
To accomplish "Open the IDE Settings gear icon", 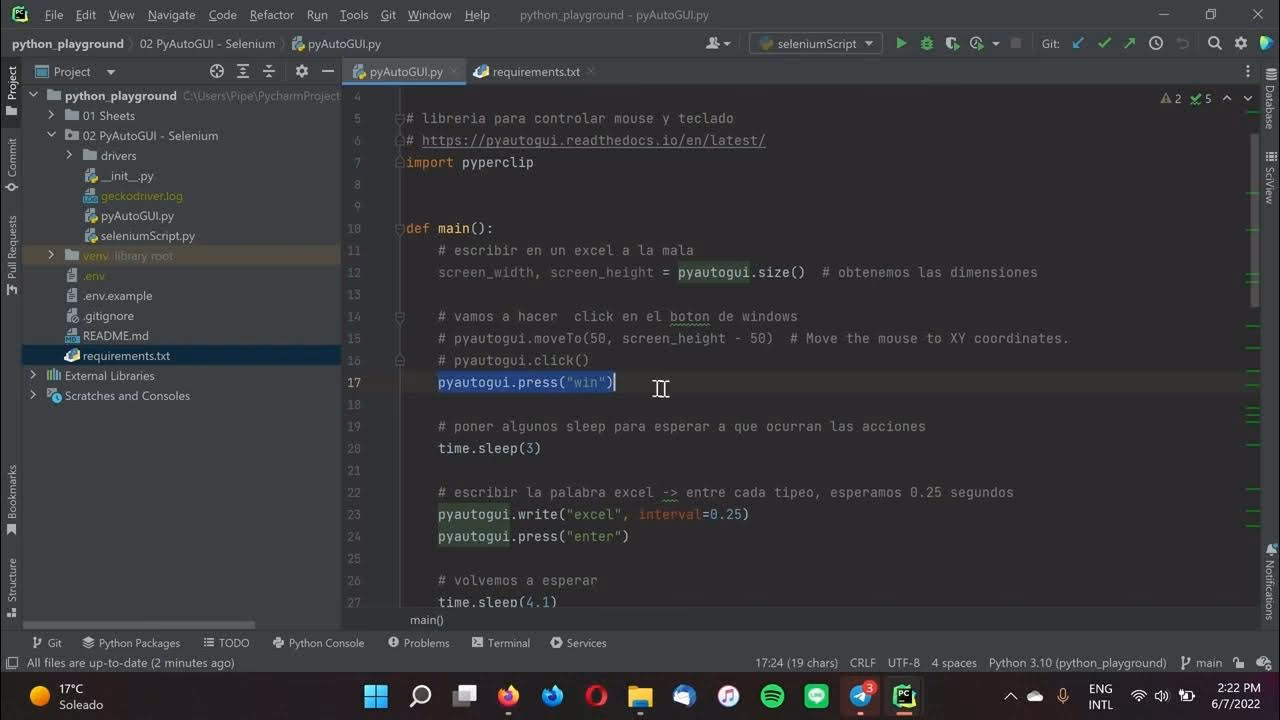I will (x=1238, y=43).
